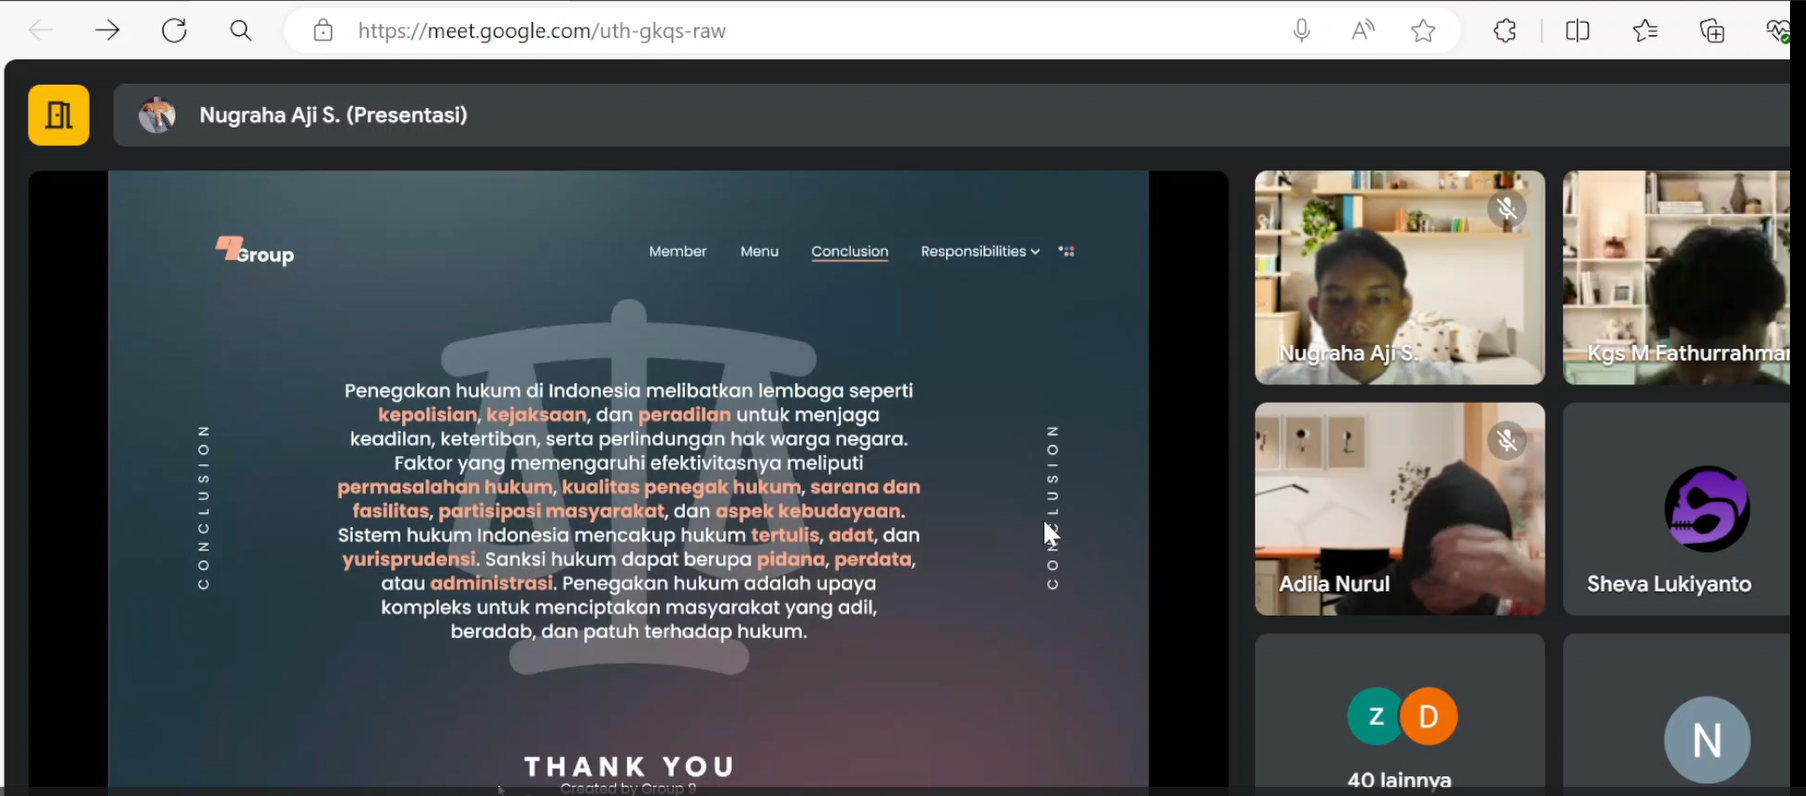Select the Member menu item
This screenshot has height=796, width=1806.
click(x=677, y=252)
